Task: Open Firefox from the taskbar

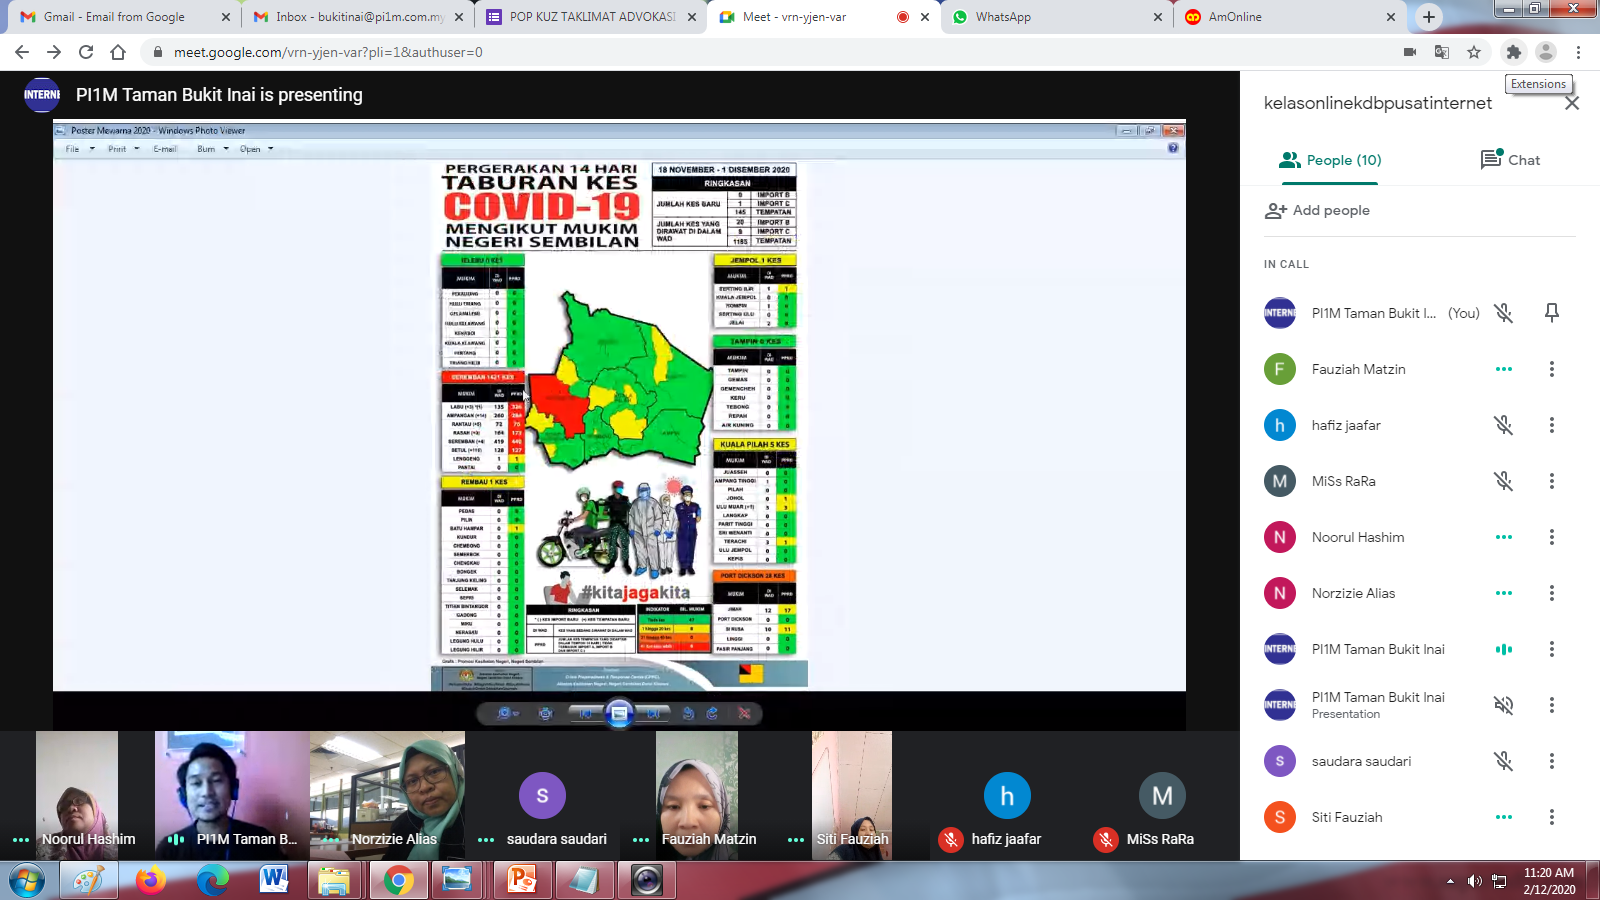Action: [151, 880]
